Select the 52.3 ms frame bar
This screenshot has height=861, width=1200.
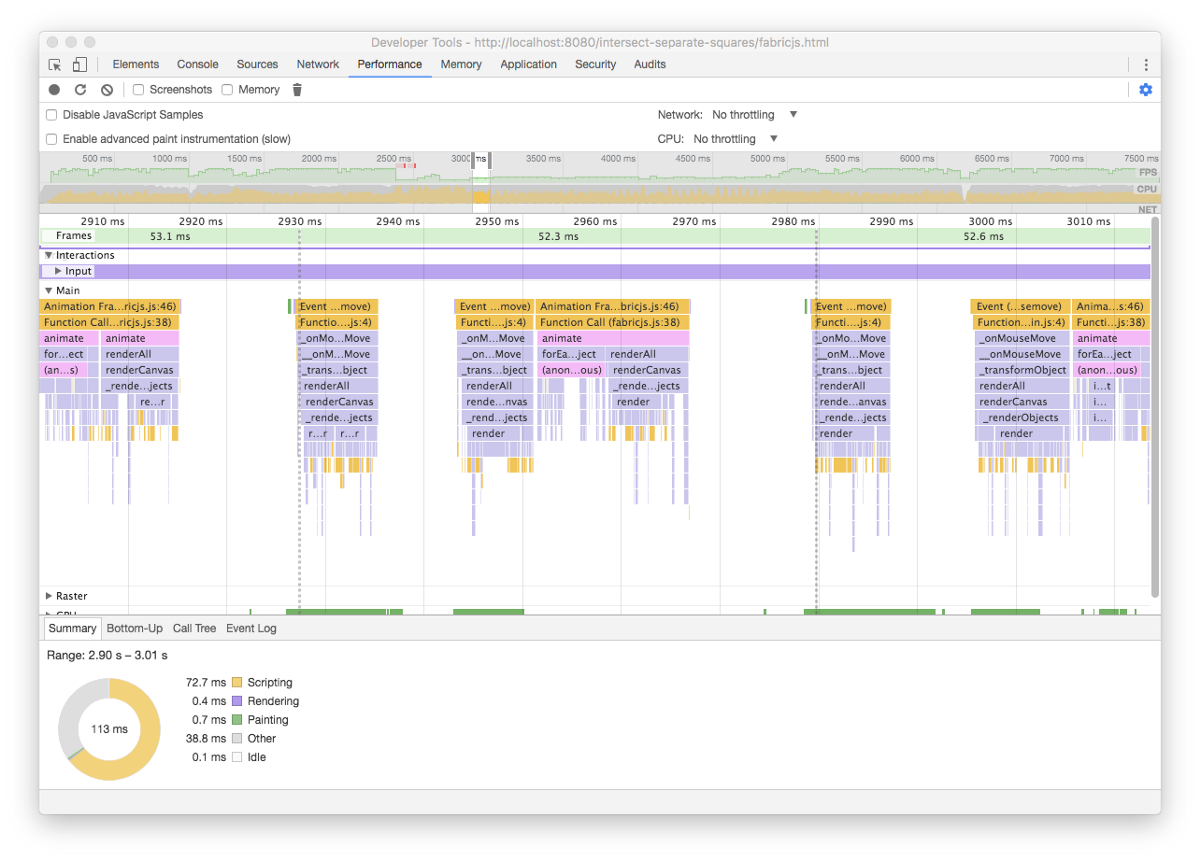(x=557, y=236)
